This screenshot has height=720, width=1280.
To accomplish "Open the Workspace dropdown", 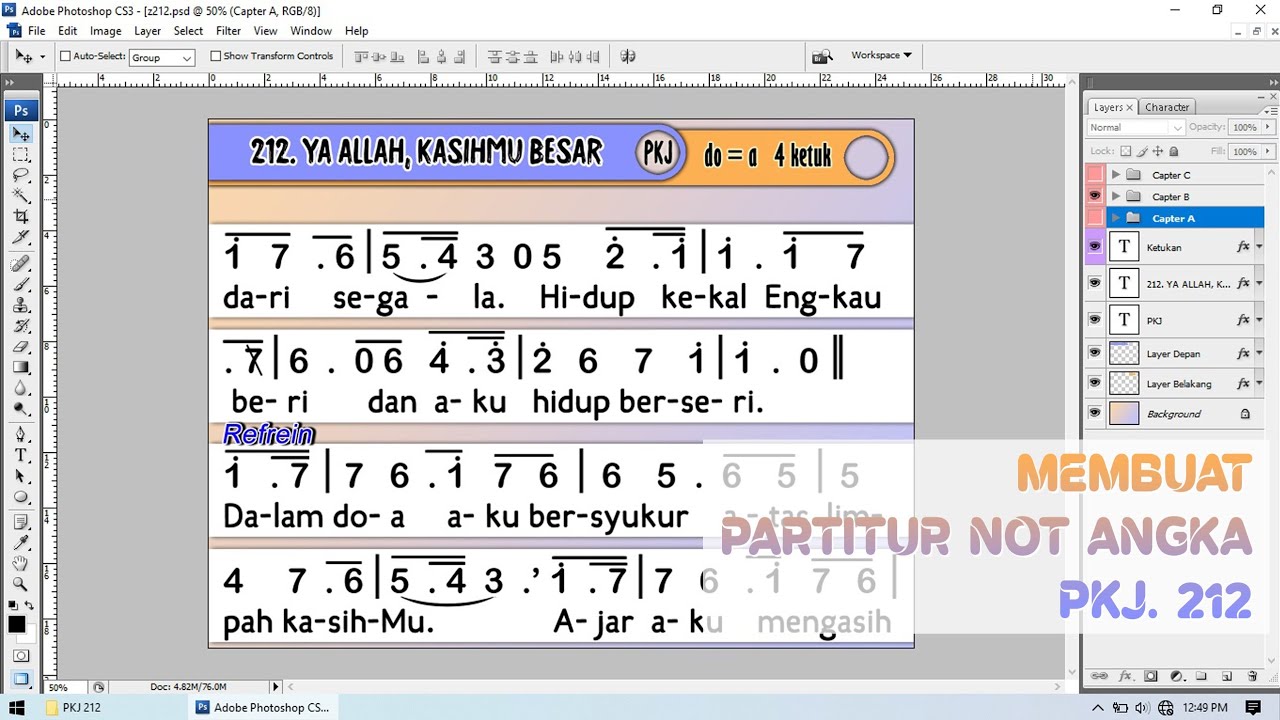I will [880, 56].
